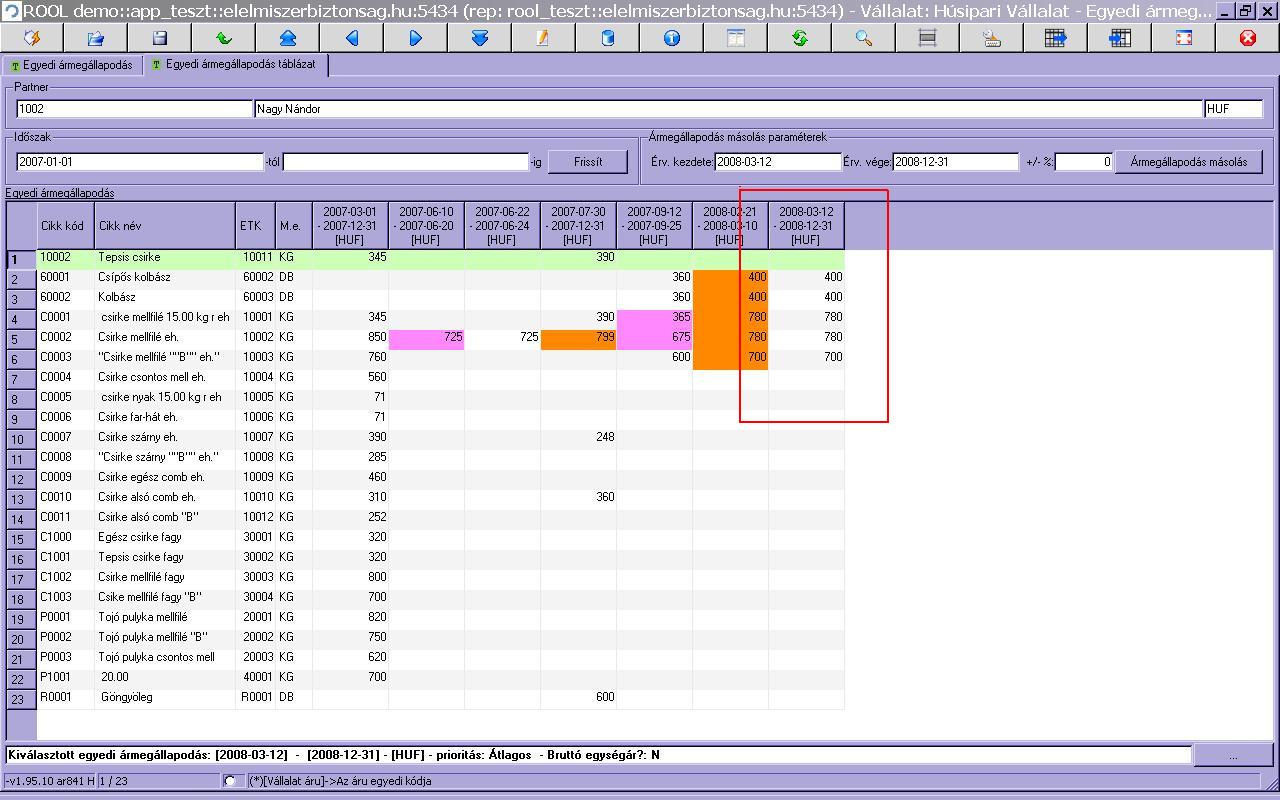This screenshot has width=1280, height=800.
Task: Click the red X exit toolbar icon
Action: pos(1247,38)
